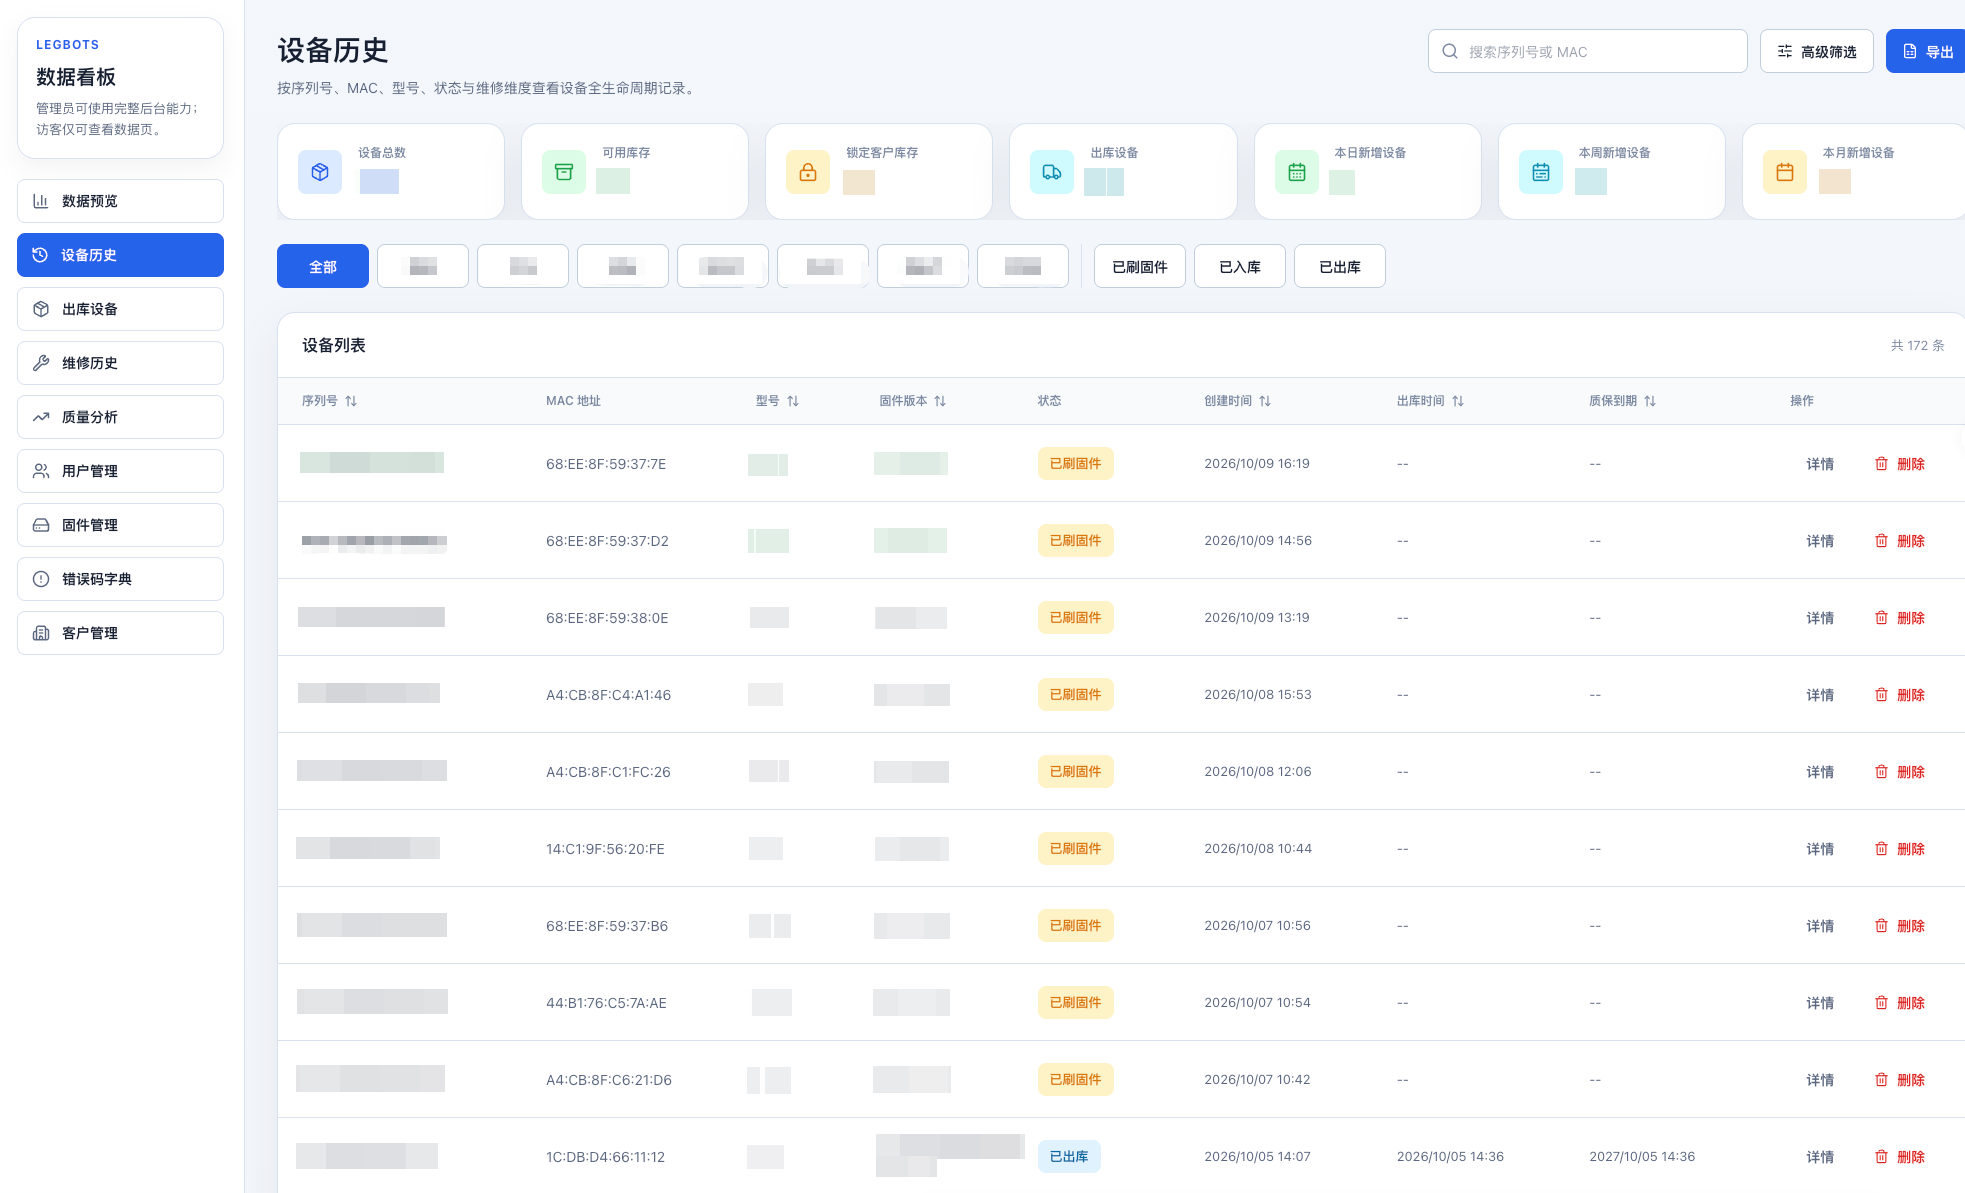
Task: Click 已出库 status badge in last row
Action: point(1069,1156)
